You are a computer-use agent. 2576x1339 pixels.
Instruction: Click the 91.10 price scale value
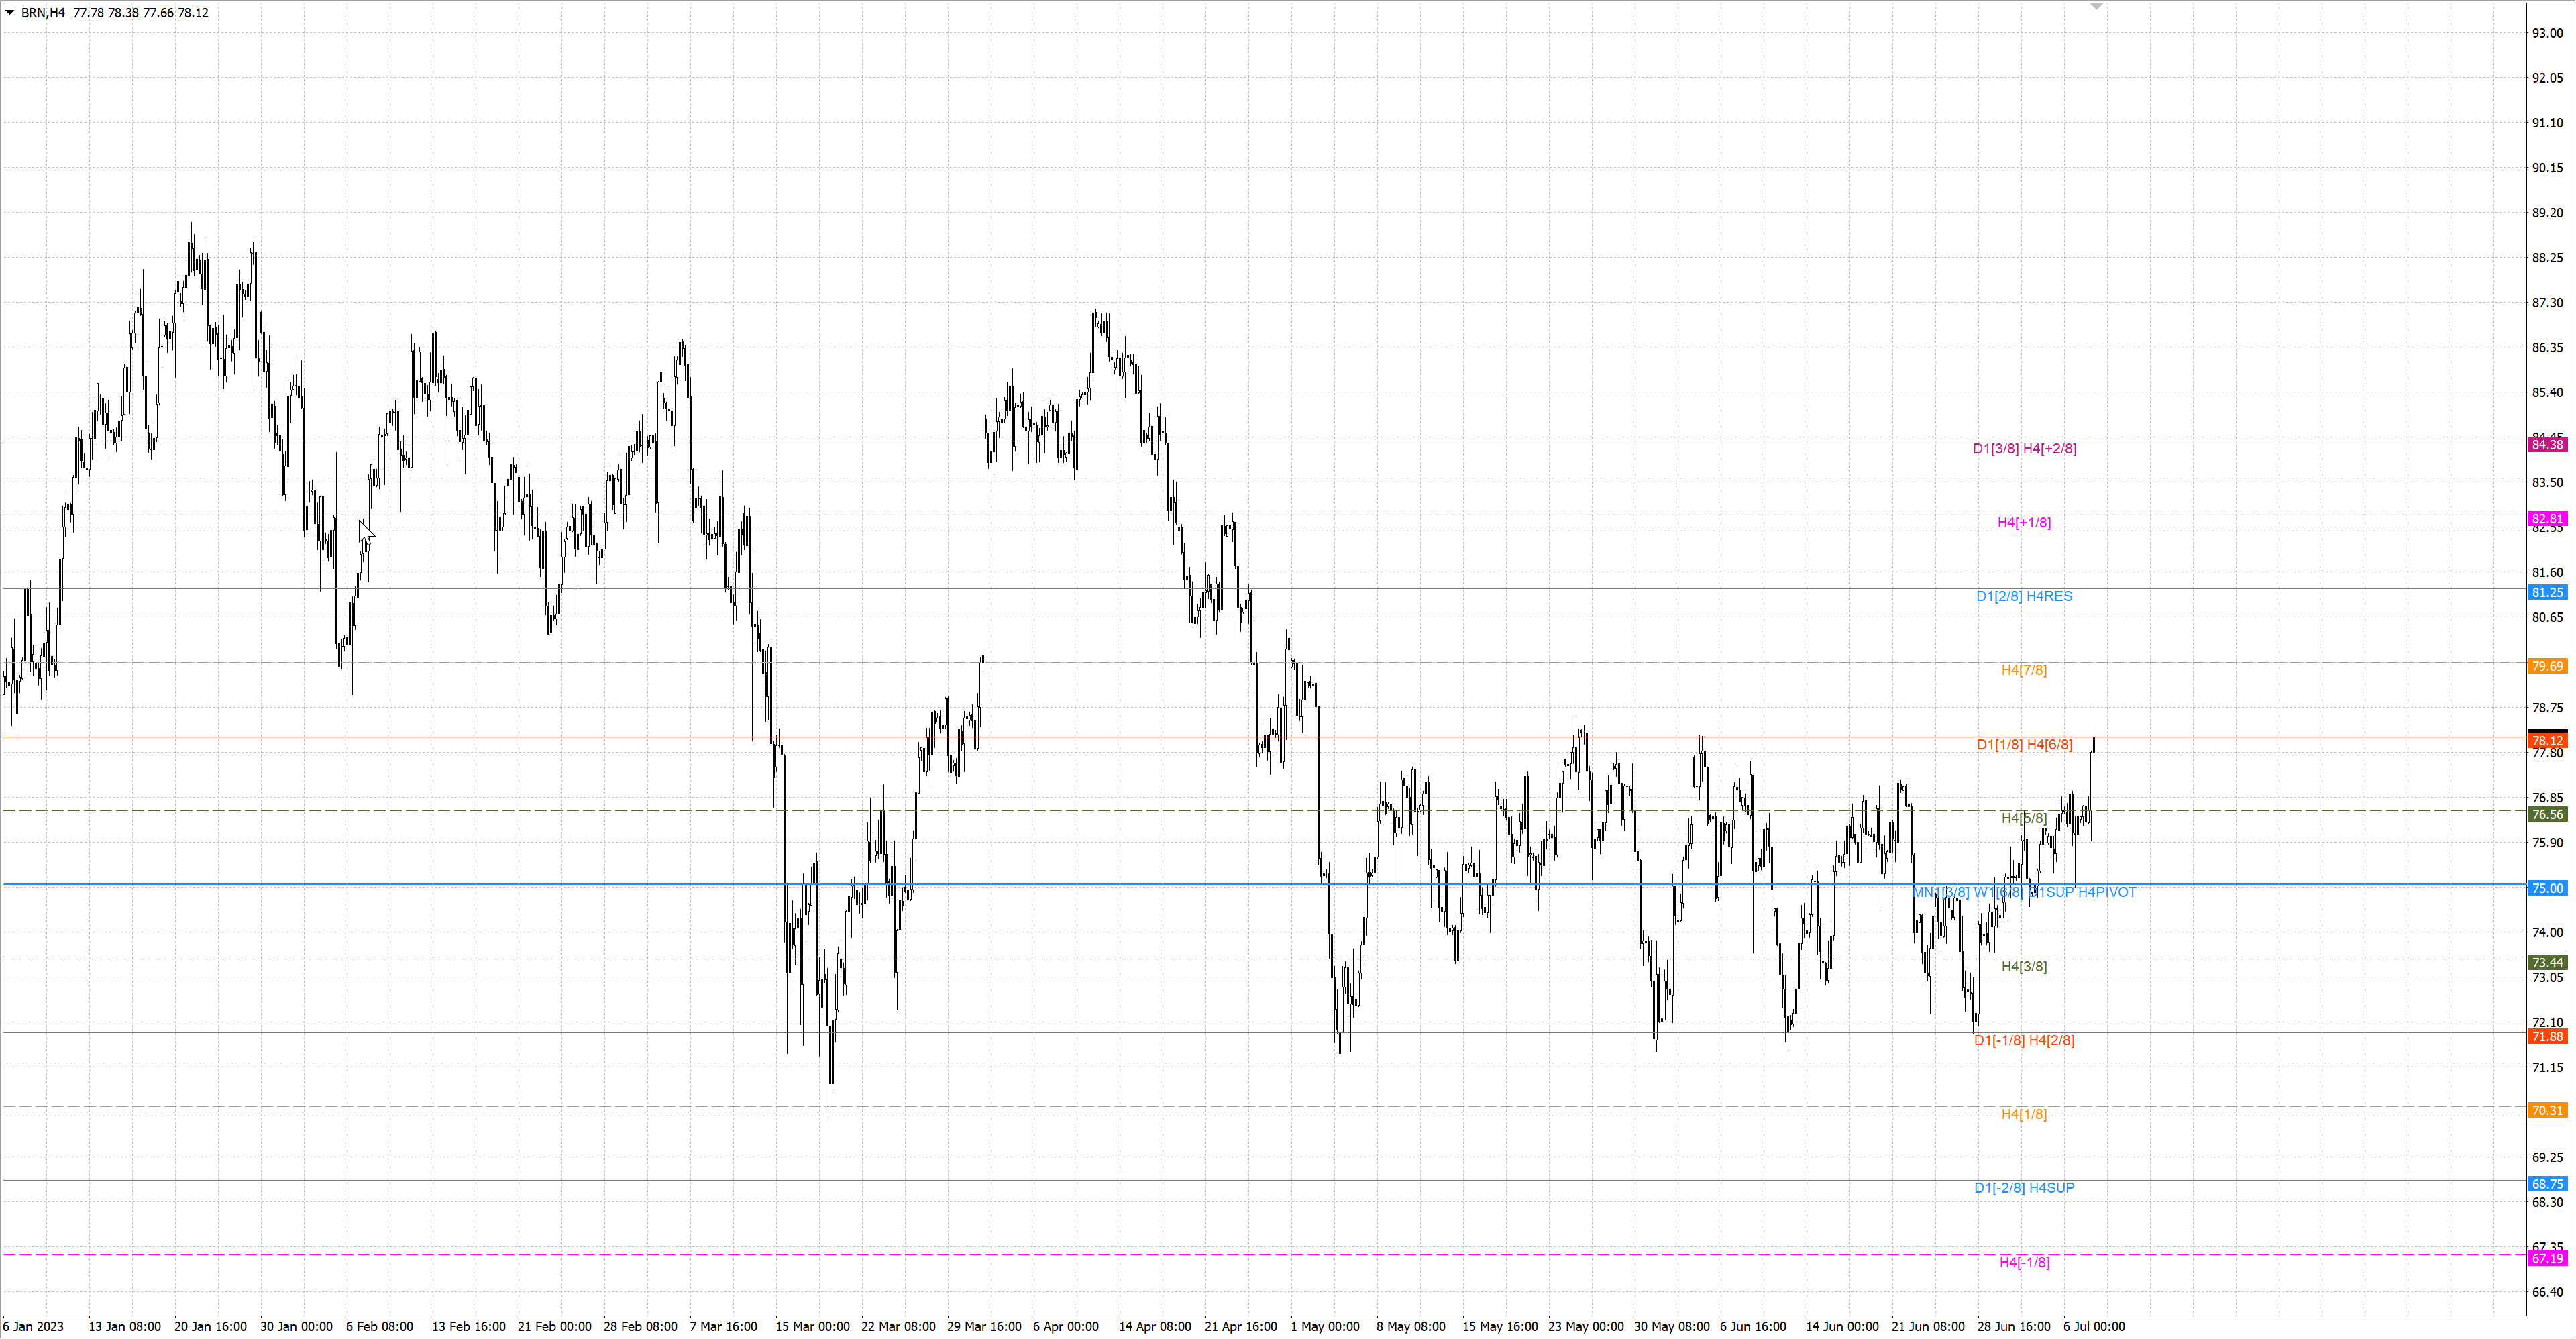[x=2547, y=123]
